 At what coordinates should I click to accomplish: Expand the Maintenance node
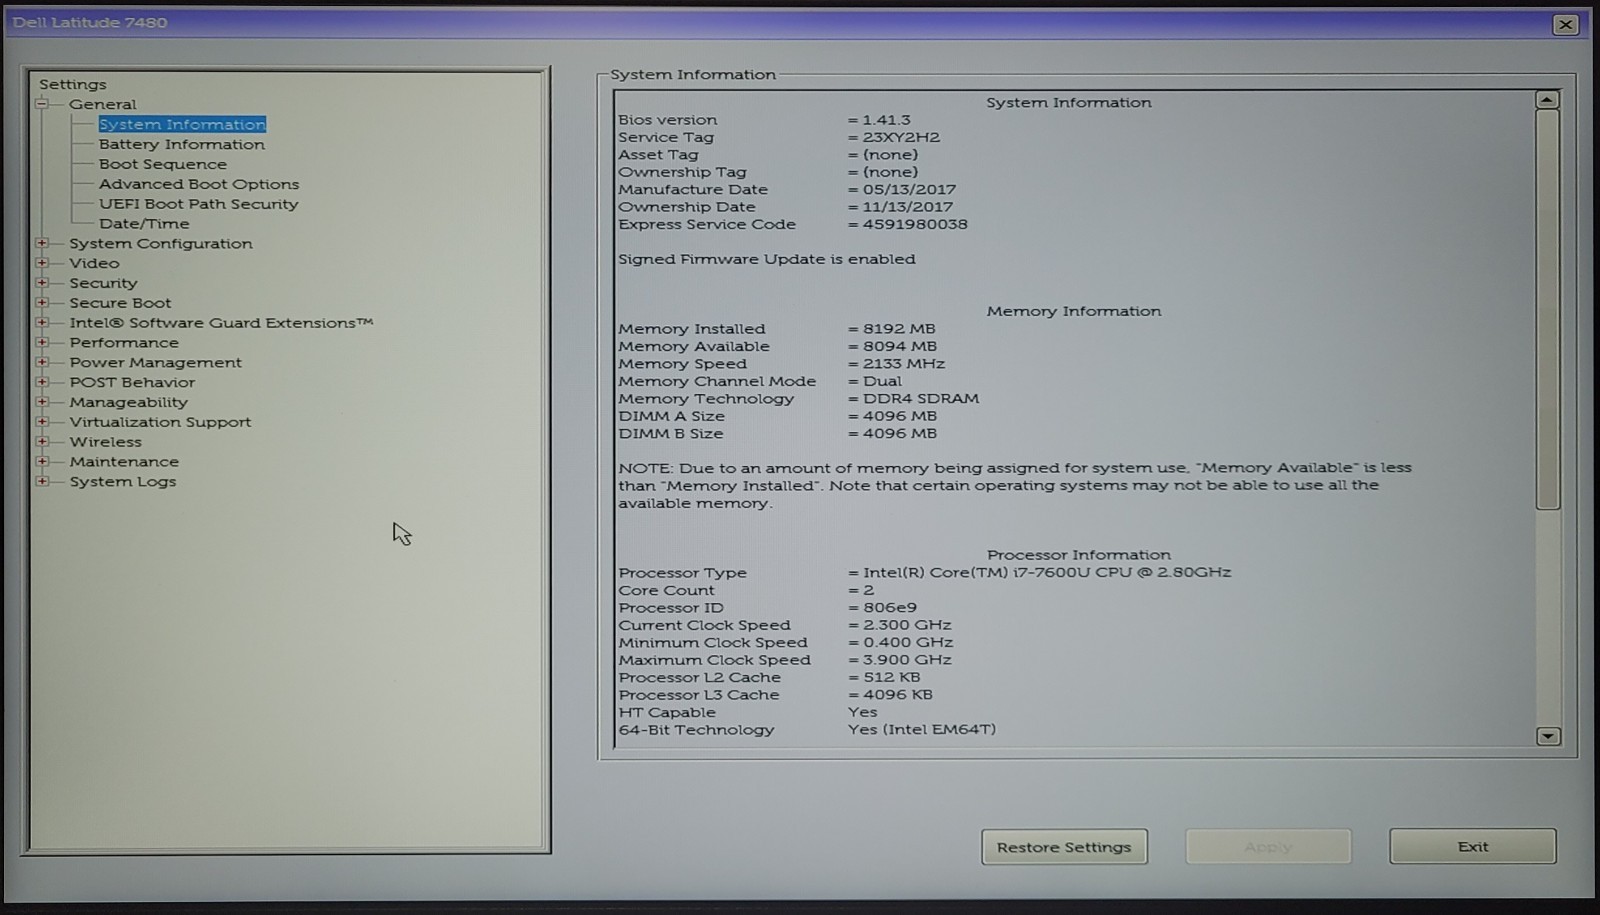42,461
